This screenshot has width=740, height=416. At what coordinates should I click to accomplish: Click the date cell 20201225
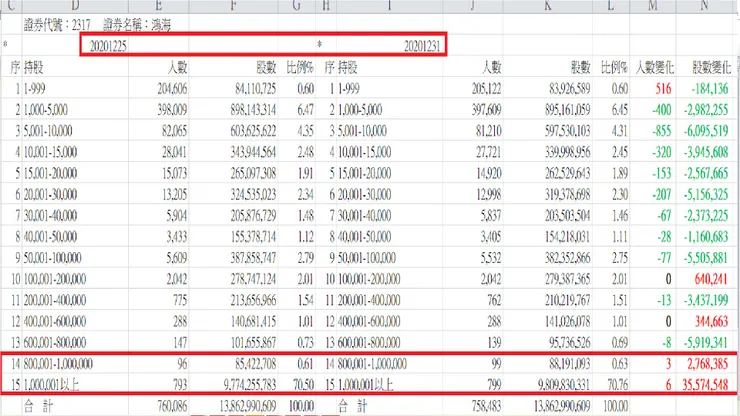(108, 46)
